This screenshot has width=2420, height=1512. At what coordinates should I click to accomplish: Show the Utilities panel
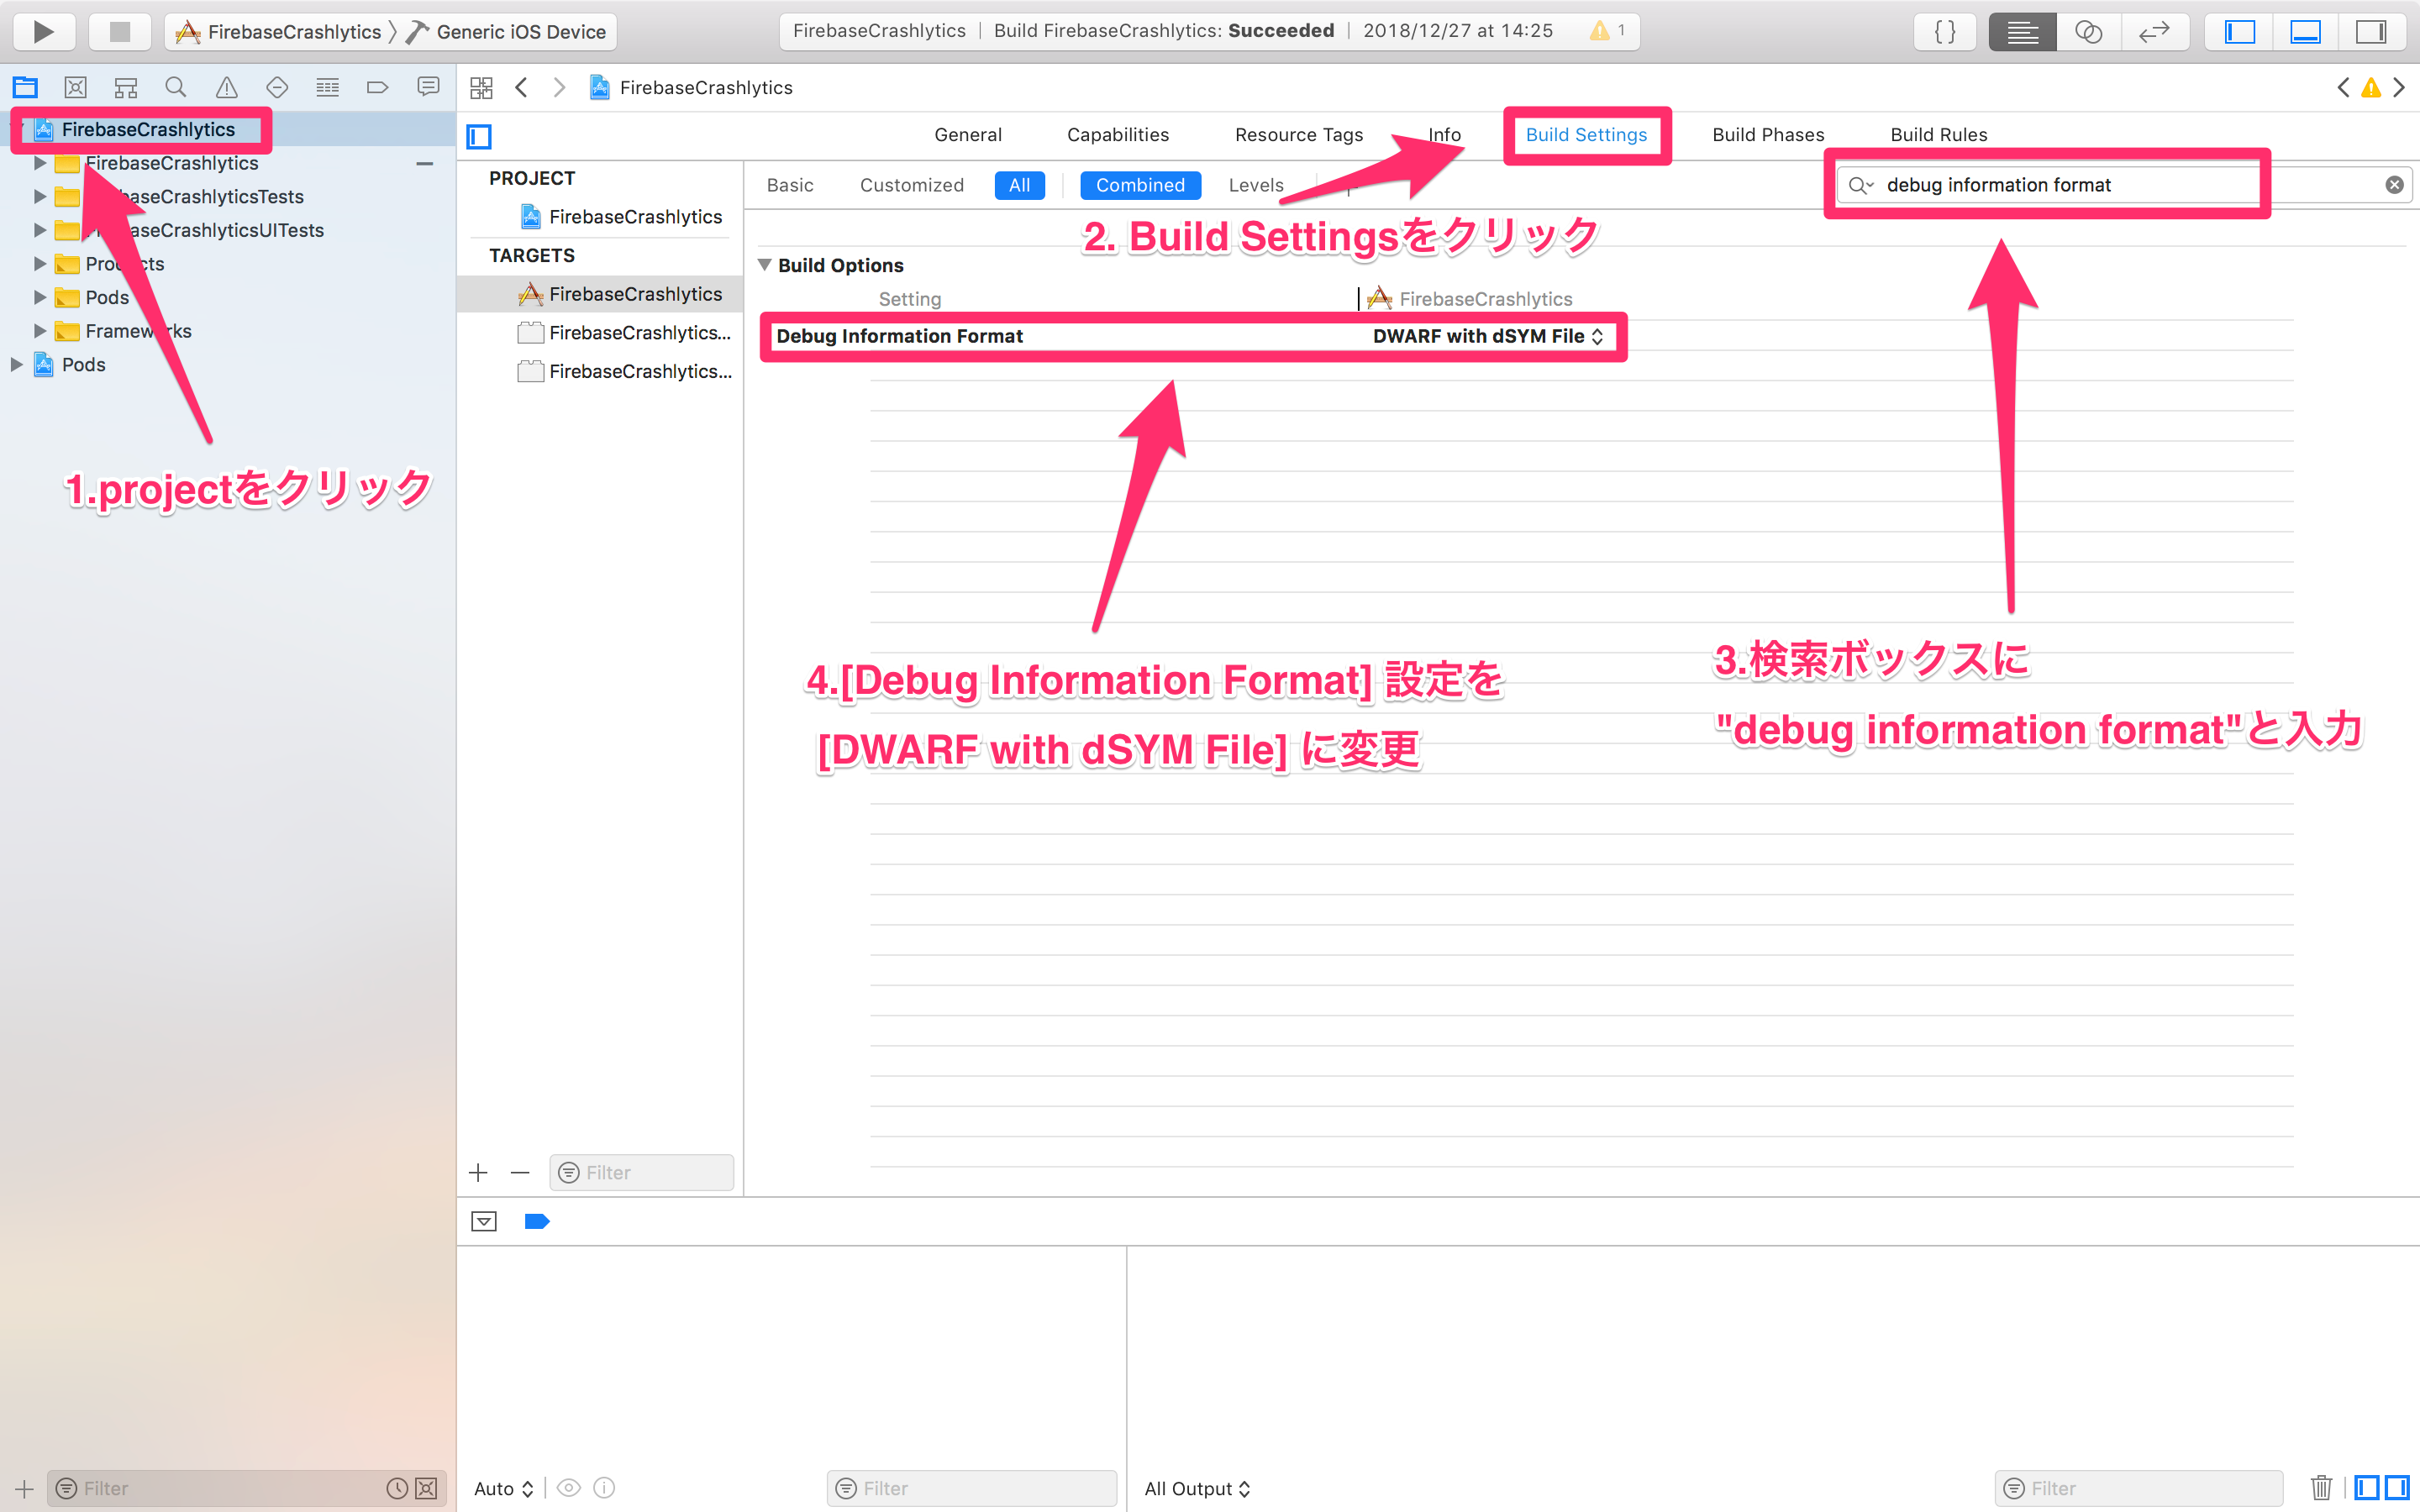pos(2372,31)
